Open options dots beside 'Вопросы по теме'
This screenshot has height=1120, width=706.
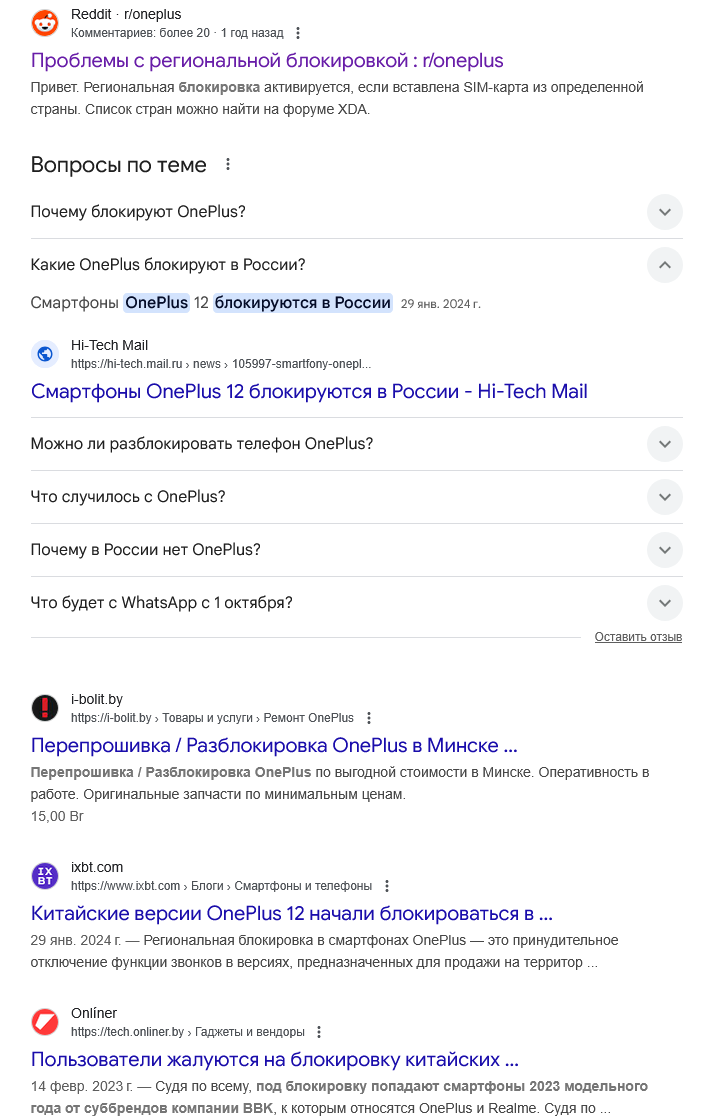[x=228, y=164]
